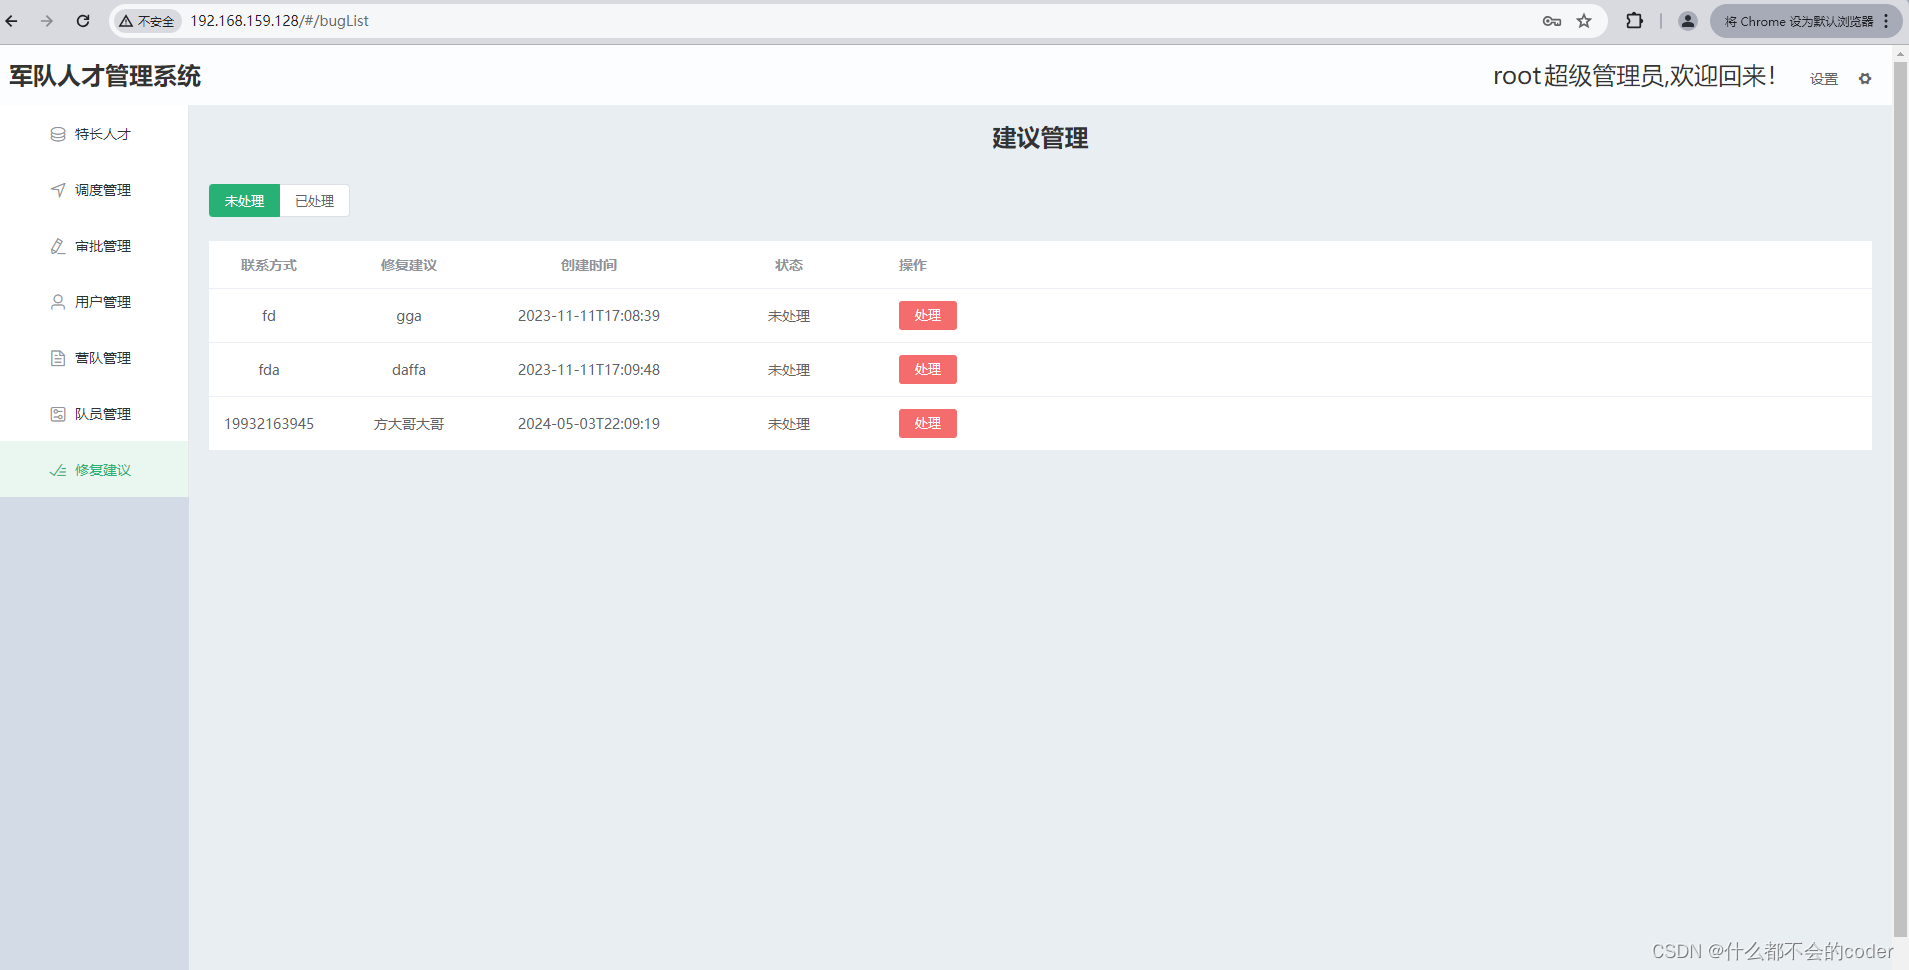Select the 修复建议 menu item

[94, 470]
